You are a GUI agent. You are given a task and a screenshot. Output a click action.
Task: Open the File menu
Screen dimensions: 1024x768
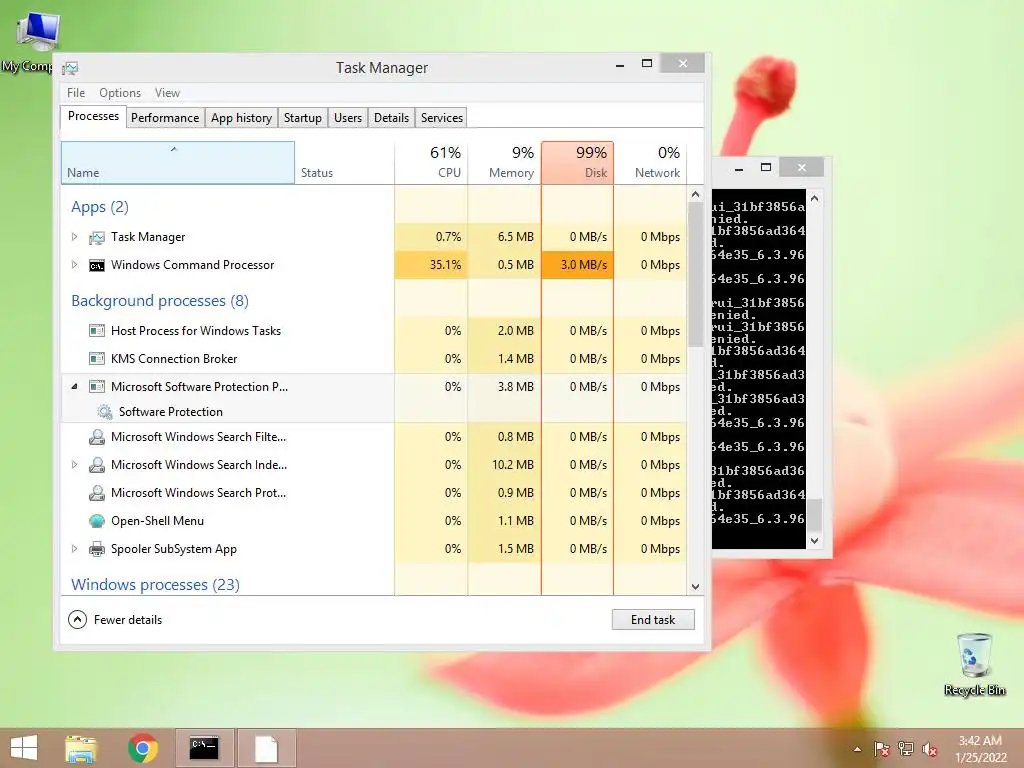pyautogui.click(x=76, y=93)
